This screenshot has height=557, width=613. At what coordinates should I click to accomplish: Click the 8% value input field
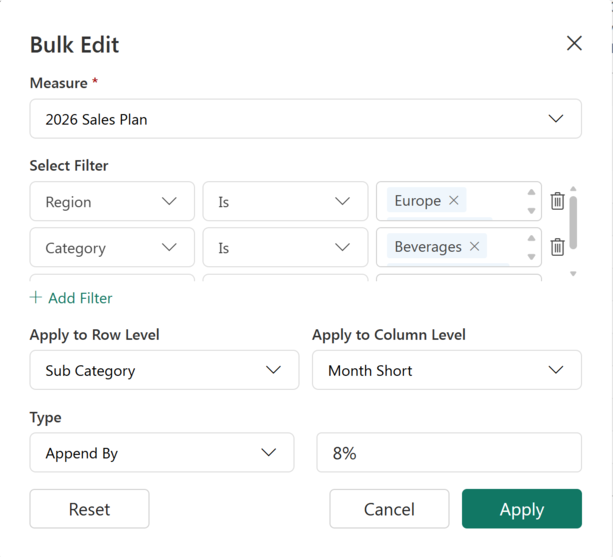449,452
